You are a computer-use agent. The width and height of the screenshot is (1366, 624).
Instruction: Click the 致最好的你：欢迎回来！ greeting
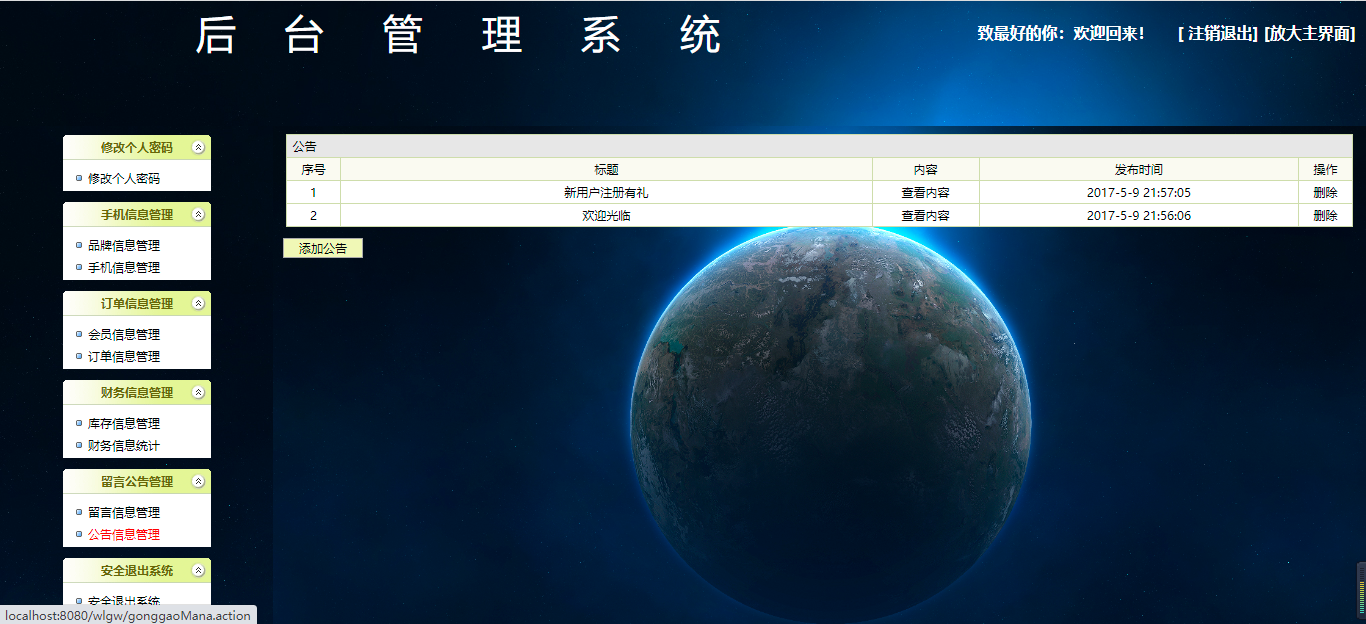click(1061, 33)
